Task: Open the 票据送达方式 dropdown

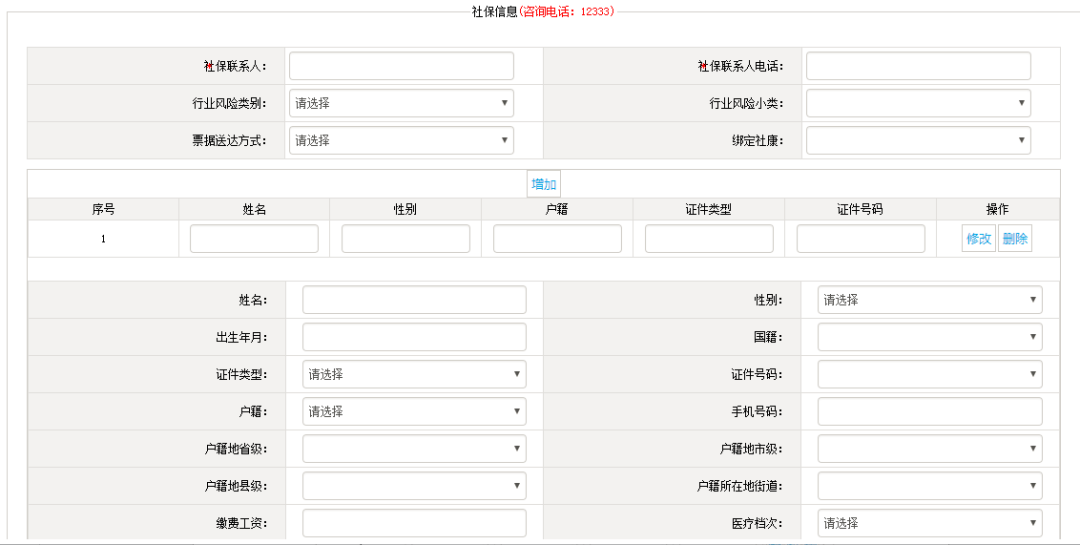Action: [401, 141]
